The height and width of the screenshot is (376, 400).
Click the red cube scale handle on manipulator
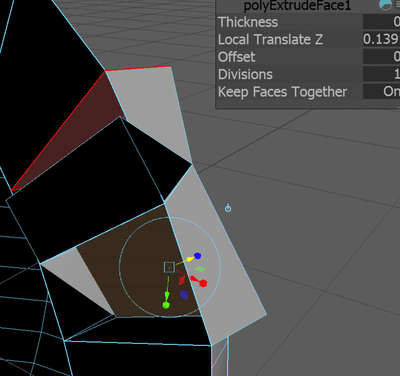click(x=203, y=283)
